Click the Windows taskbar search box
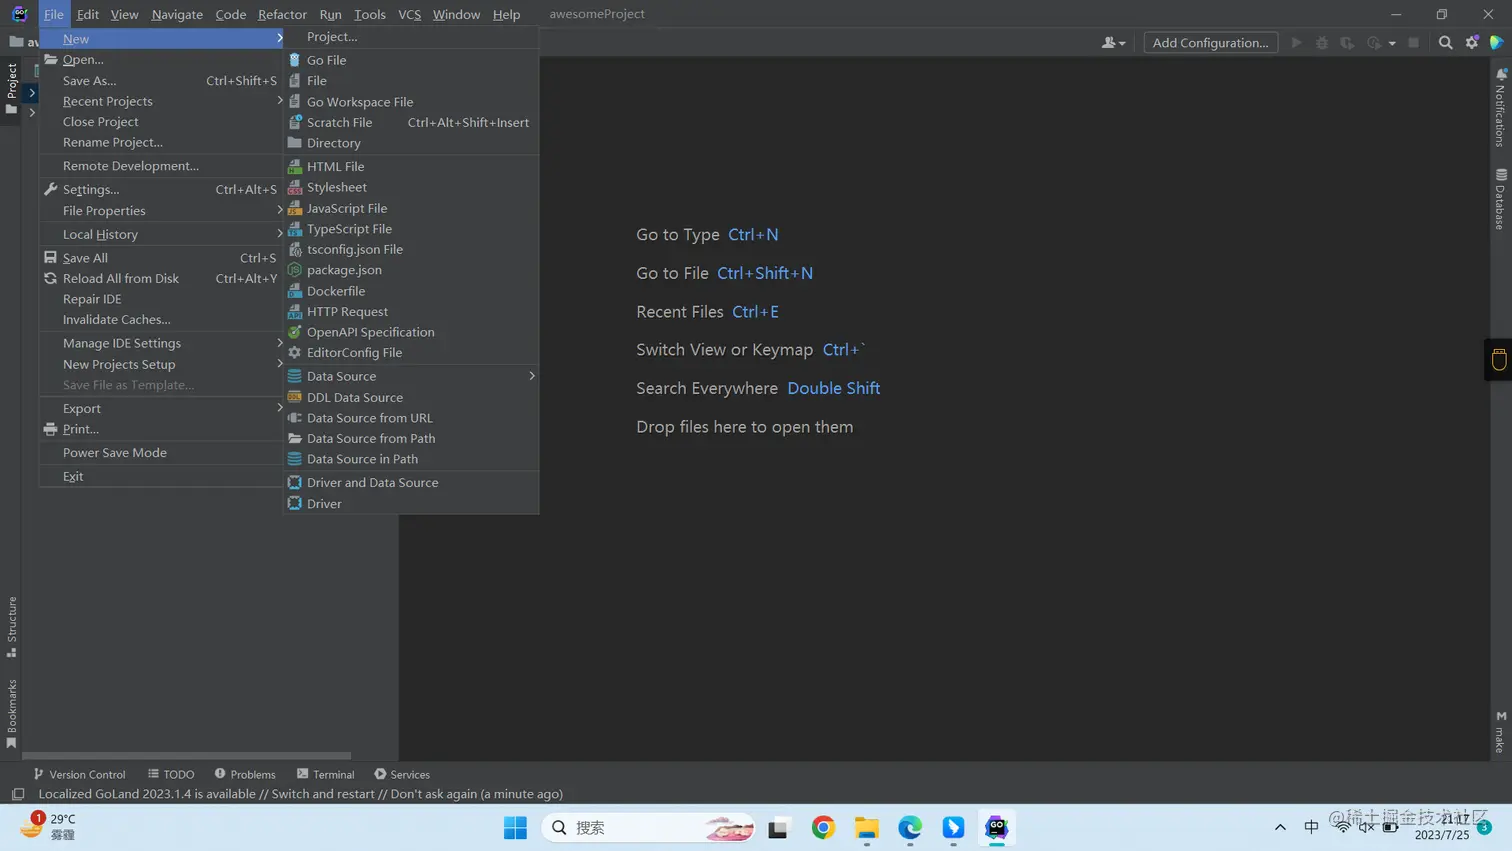This screenshot has width=1512, height=851. pyautogui.click(x=648, y=828)
